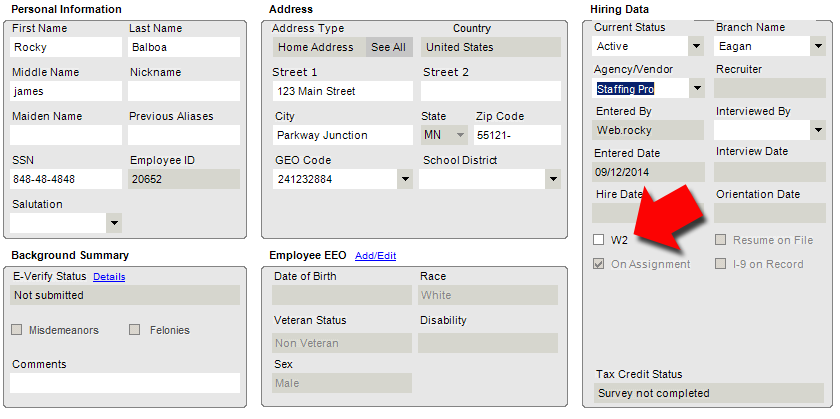The height and width of the screenshot is (419, 840).
Task: Expand the Agency/Vendor dropdown
Action: click(696, 88)
